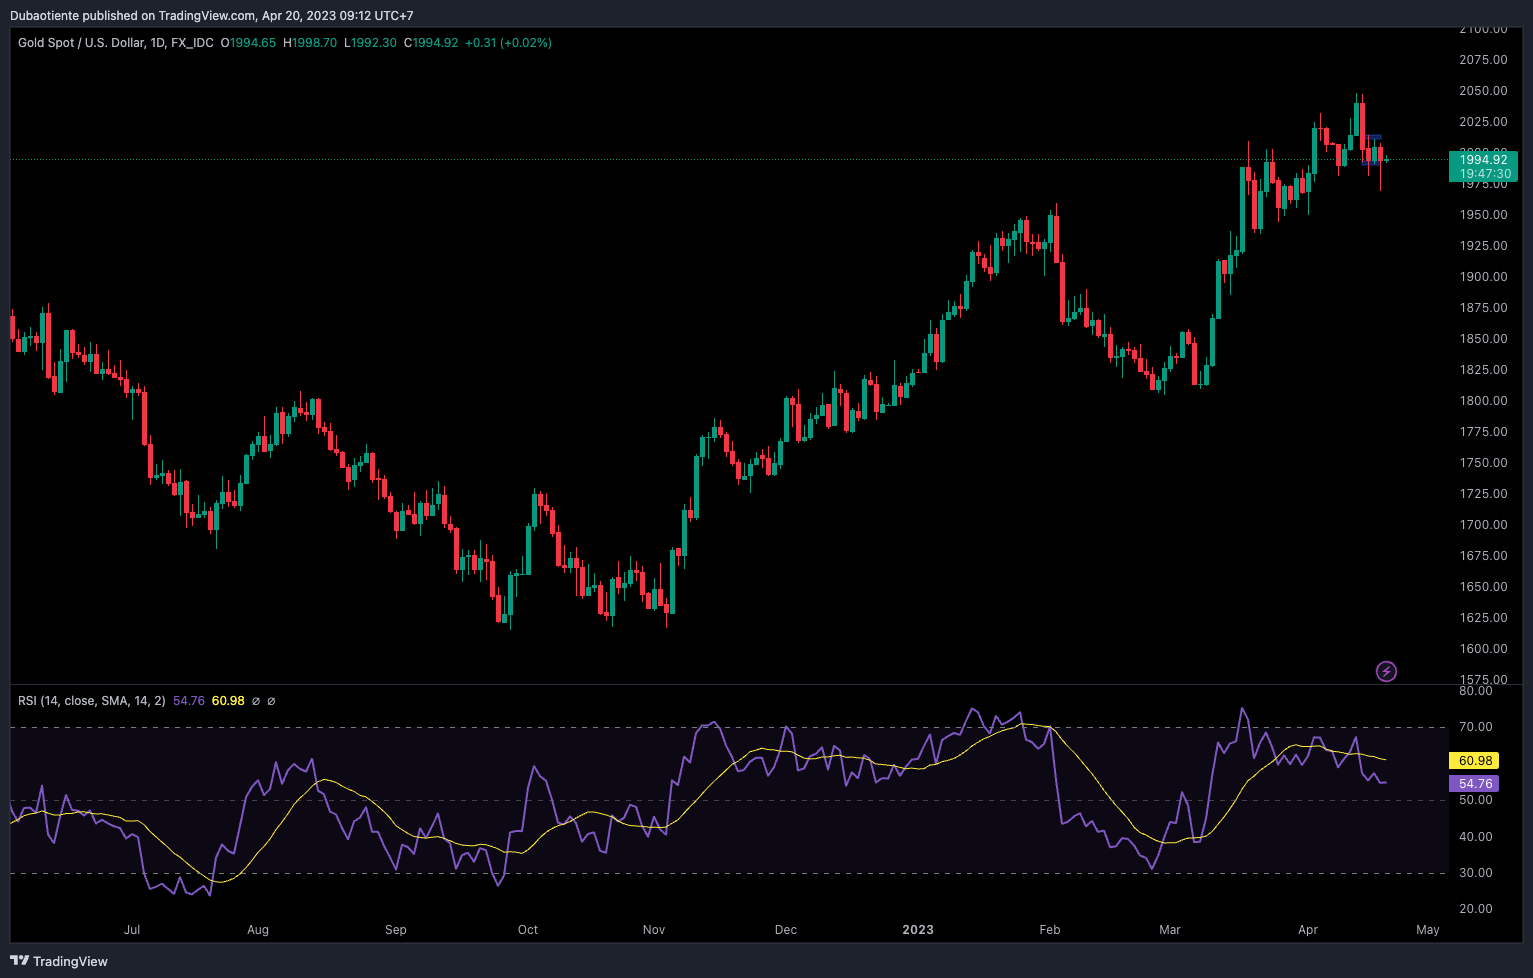Click the May label on the time axis

[x=1428, y=930]
